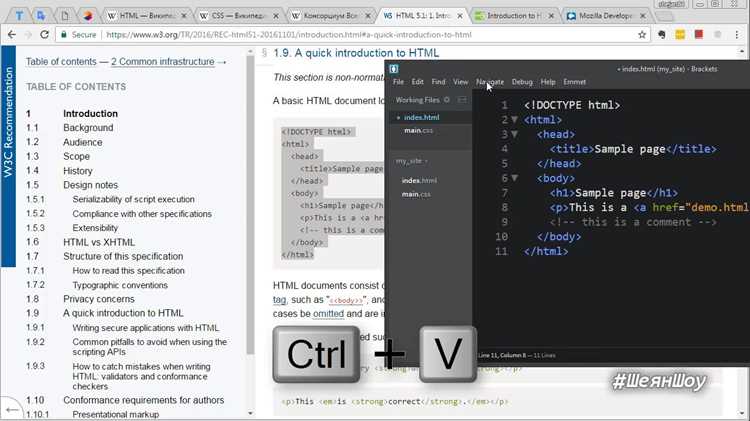The height and width of the screenshot is (421, 750).
Task: Close the HTML 5.1 browser tab
Action: click(x=460, y=16)
